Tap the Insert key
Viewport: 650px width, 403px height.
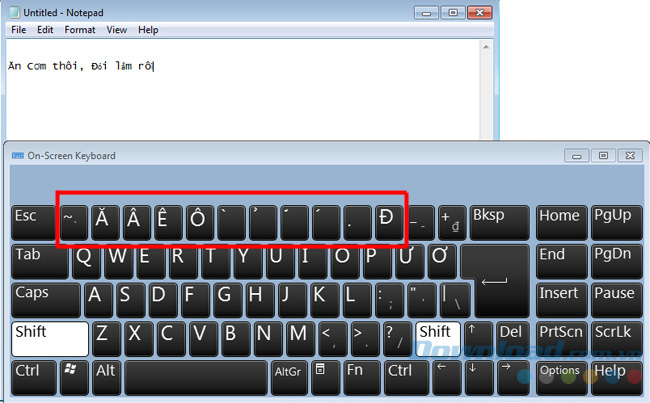pyautogui.click(x=561, y=300)
